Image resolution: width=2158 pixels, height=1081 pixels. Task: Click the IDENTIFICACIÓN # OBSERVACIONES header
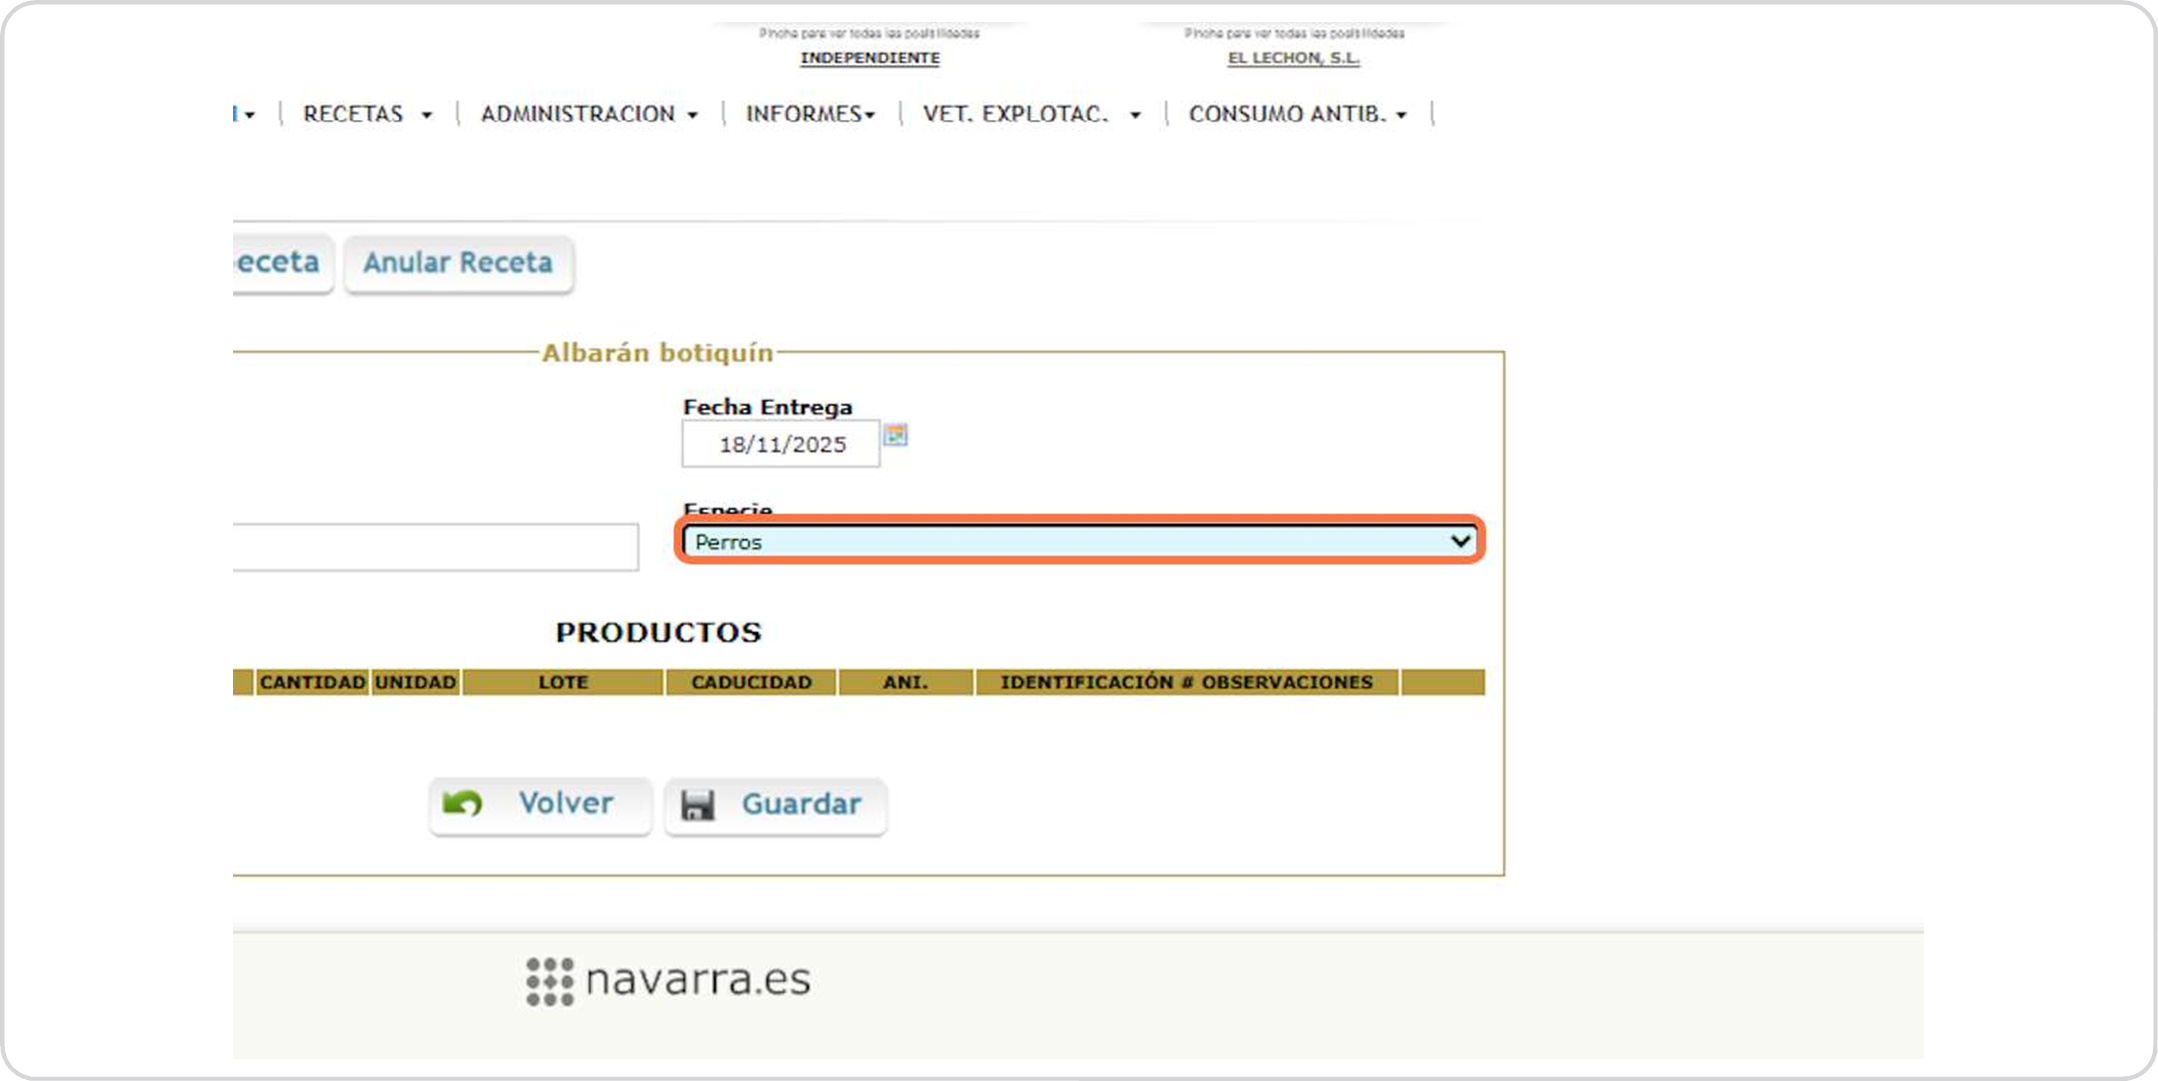pyautogui.click(x=1186, y=682)
